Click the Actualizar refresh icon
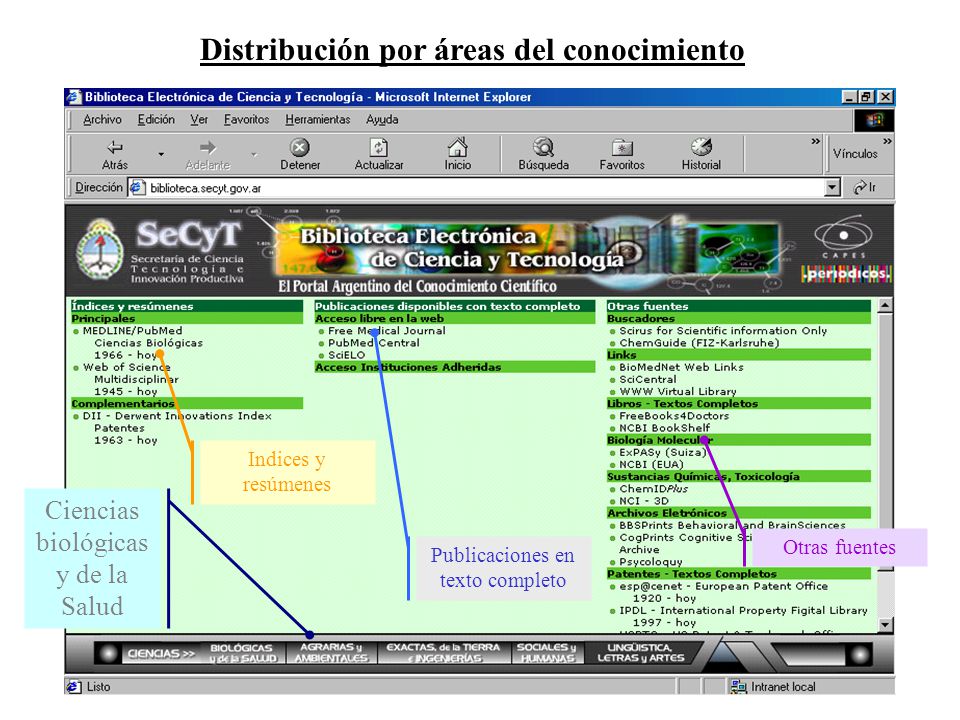Image resolution: width=960 pixels, height=720 pixels. pos(378,147)
